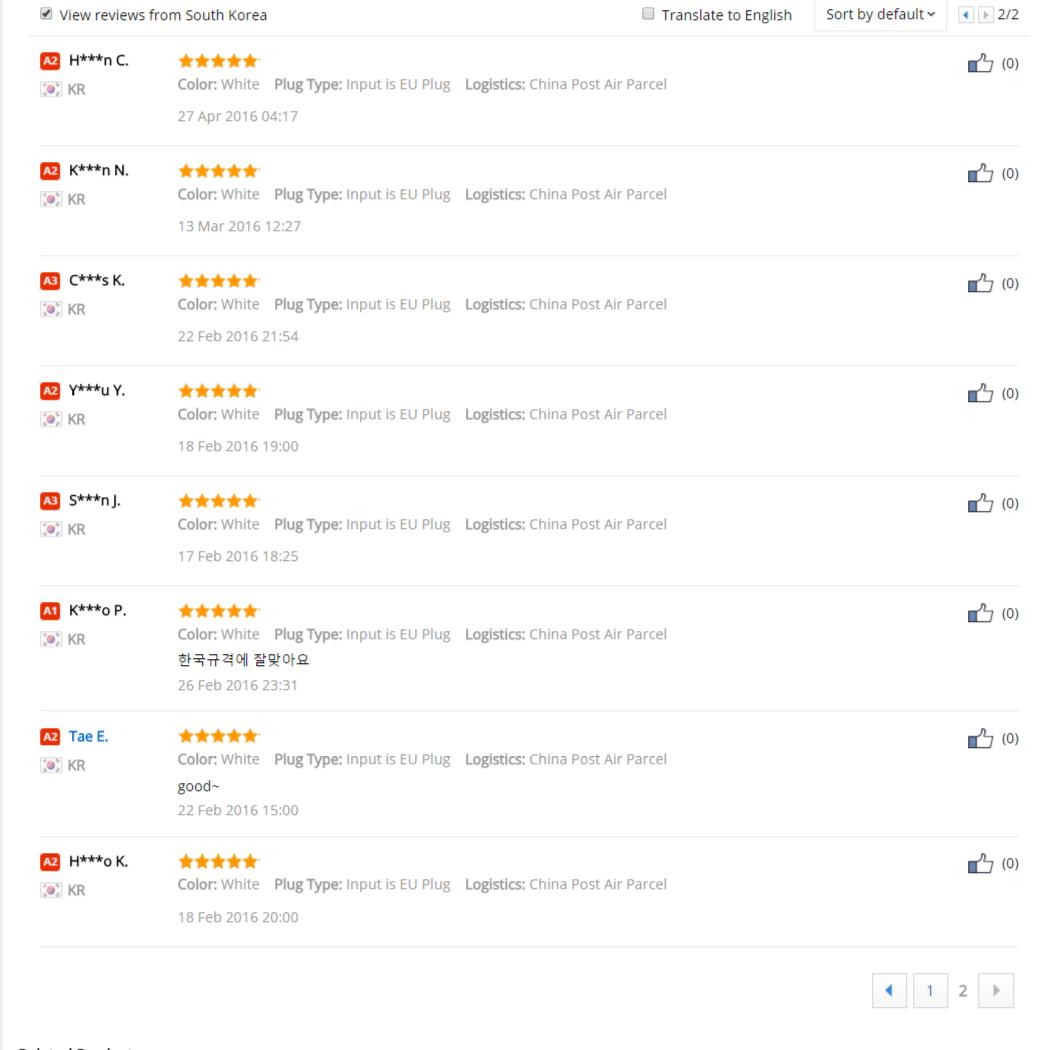The width and height of the screenshot is (1058, 1050).
Task: Open Tae E.'s profile link
Action: coord(89,737)
